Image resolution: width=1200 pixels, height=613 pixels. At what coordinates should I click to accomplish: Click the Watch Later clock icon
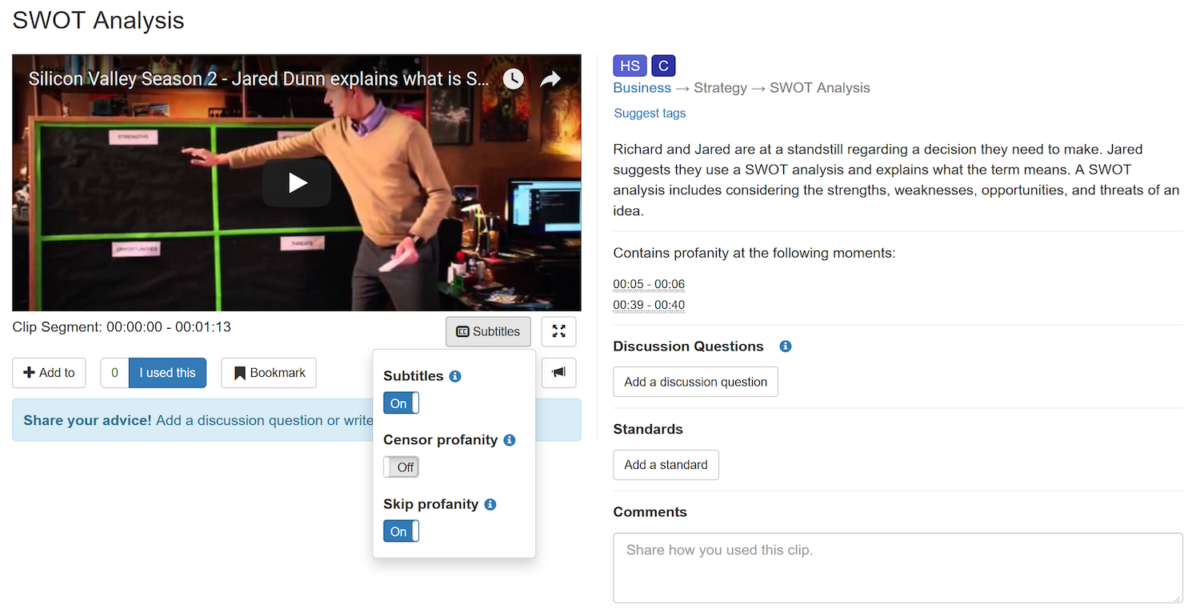pyautogui.click(x=513, y=78)
